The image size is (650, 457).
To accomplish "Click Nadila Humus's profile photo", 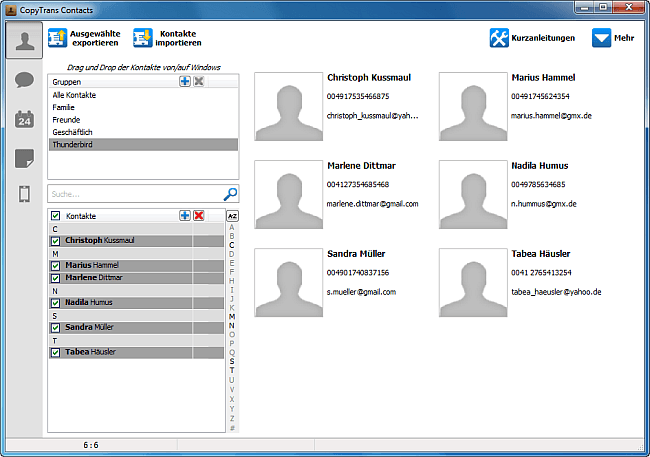I will pos(473,194).
